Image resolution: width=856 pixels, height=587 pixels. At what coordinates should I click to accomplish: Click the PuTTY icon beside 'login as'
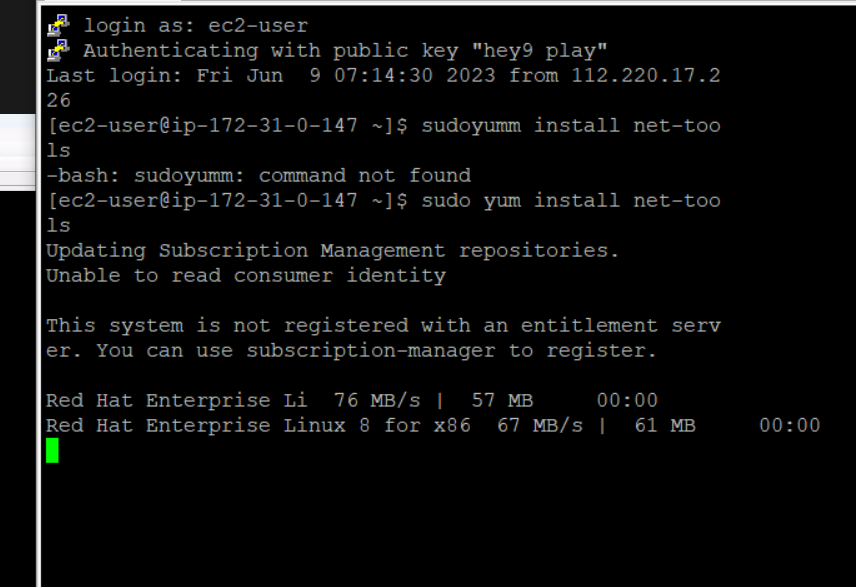pos(58,26)
